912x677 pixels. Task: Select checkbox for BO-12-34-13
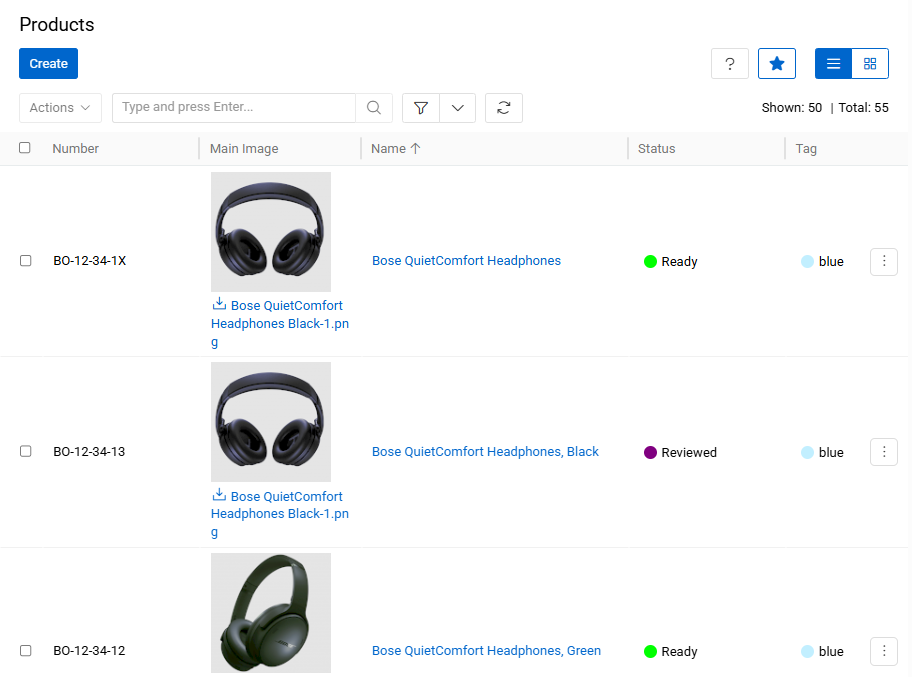coord(26,451)
